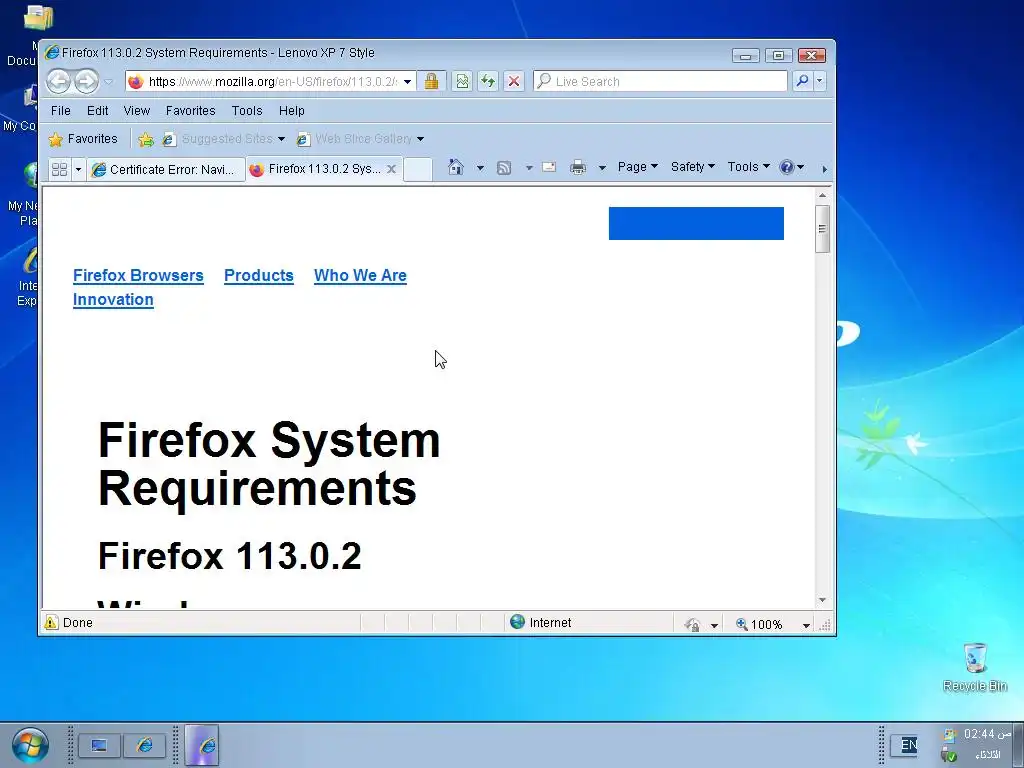Expand the feeds dropdown arrow
This screenshot has width=1024, height=768.
click(529, 168)
